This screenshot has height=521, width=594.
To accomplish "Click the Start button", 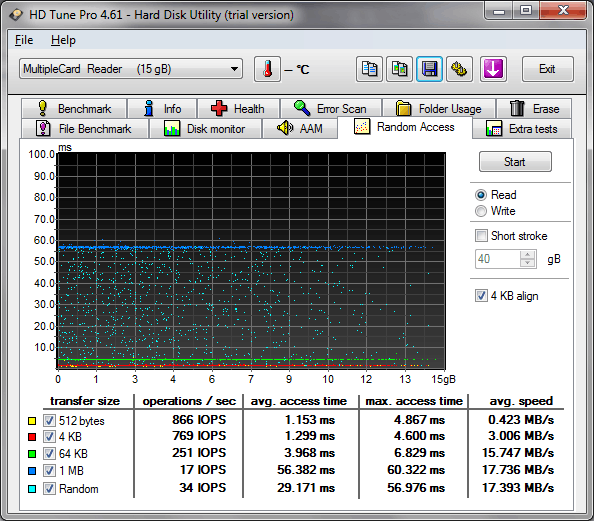I will pos(515,162).
